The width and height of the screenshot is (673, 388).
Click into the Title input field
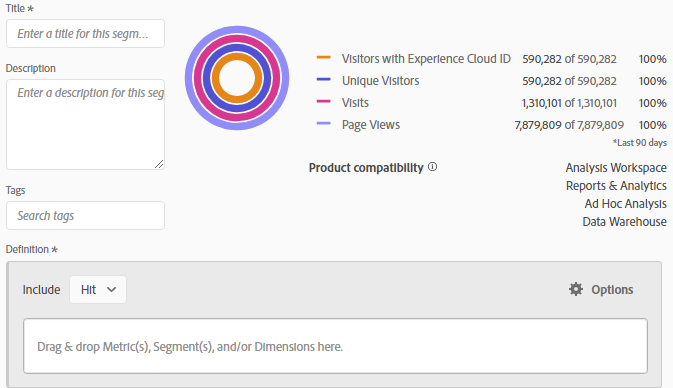tap(85, 33)
